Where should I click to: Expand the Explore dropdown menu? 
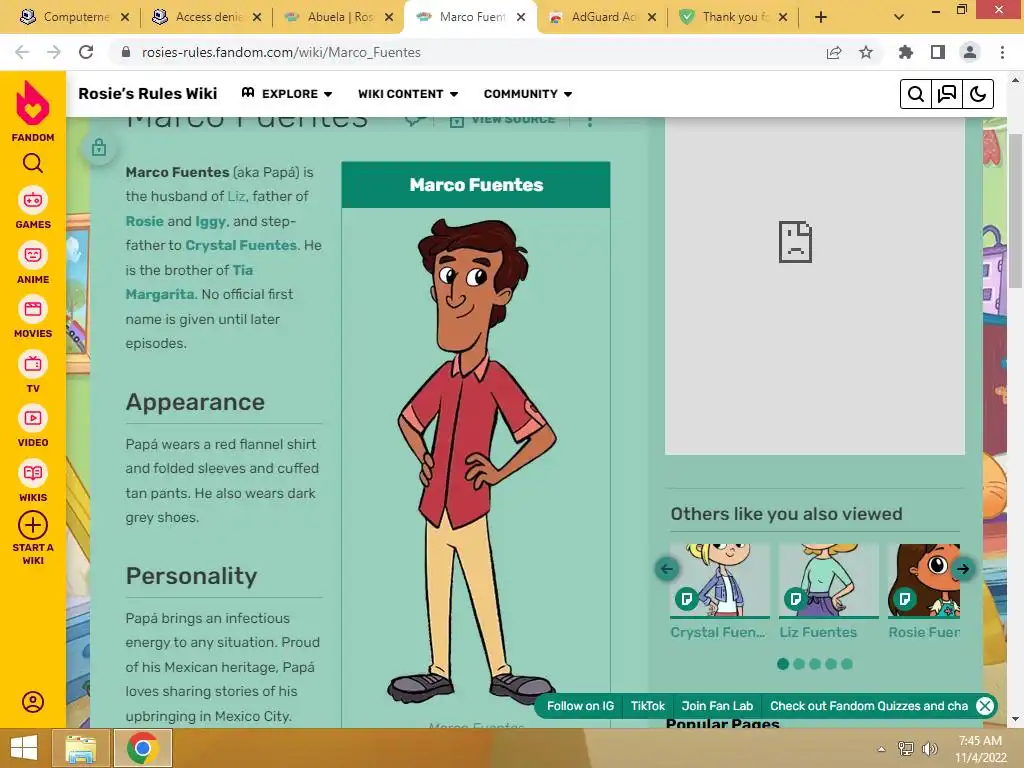point(287,94)
